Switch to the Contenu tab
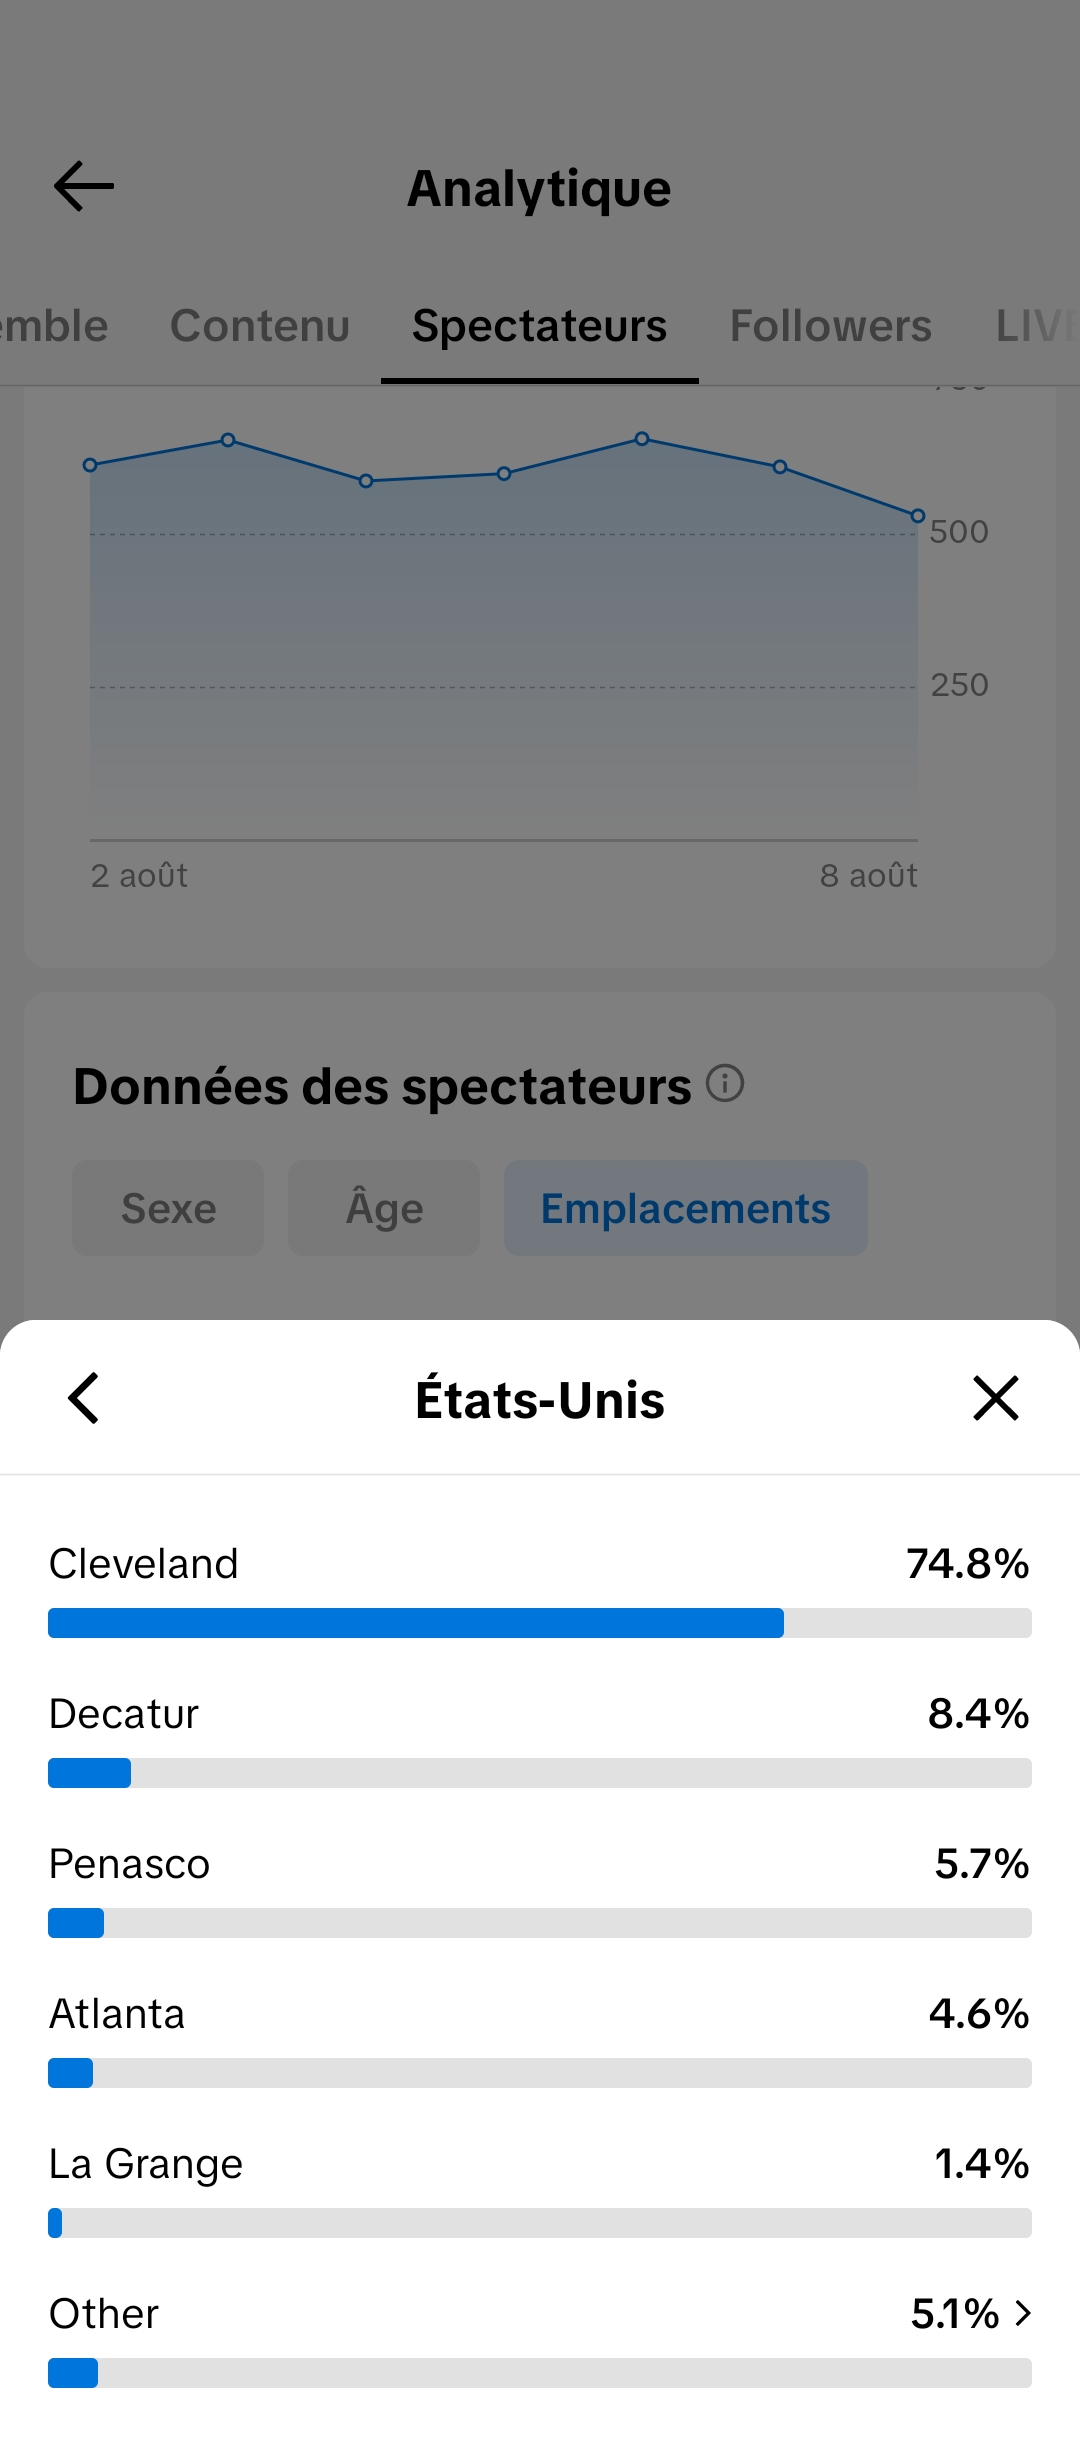The width and height of the screenshot is (1080, 2460). pyautogui.click(x=260, y=326)
